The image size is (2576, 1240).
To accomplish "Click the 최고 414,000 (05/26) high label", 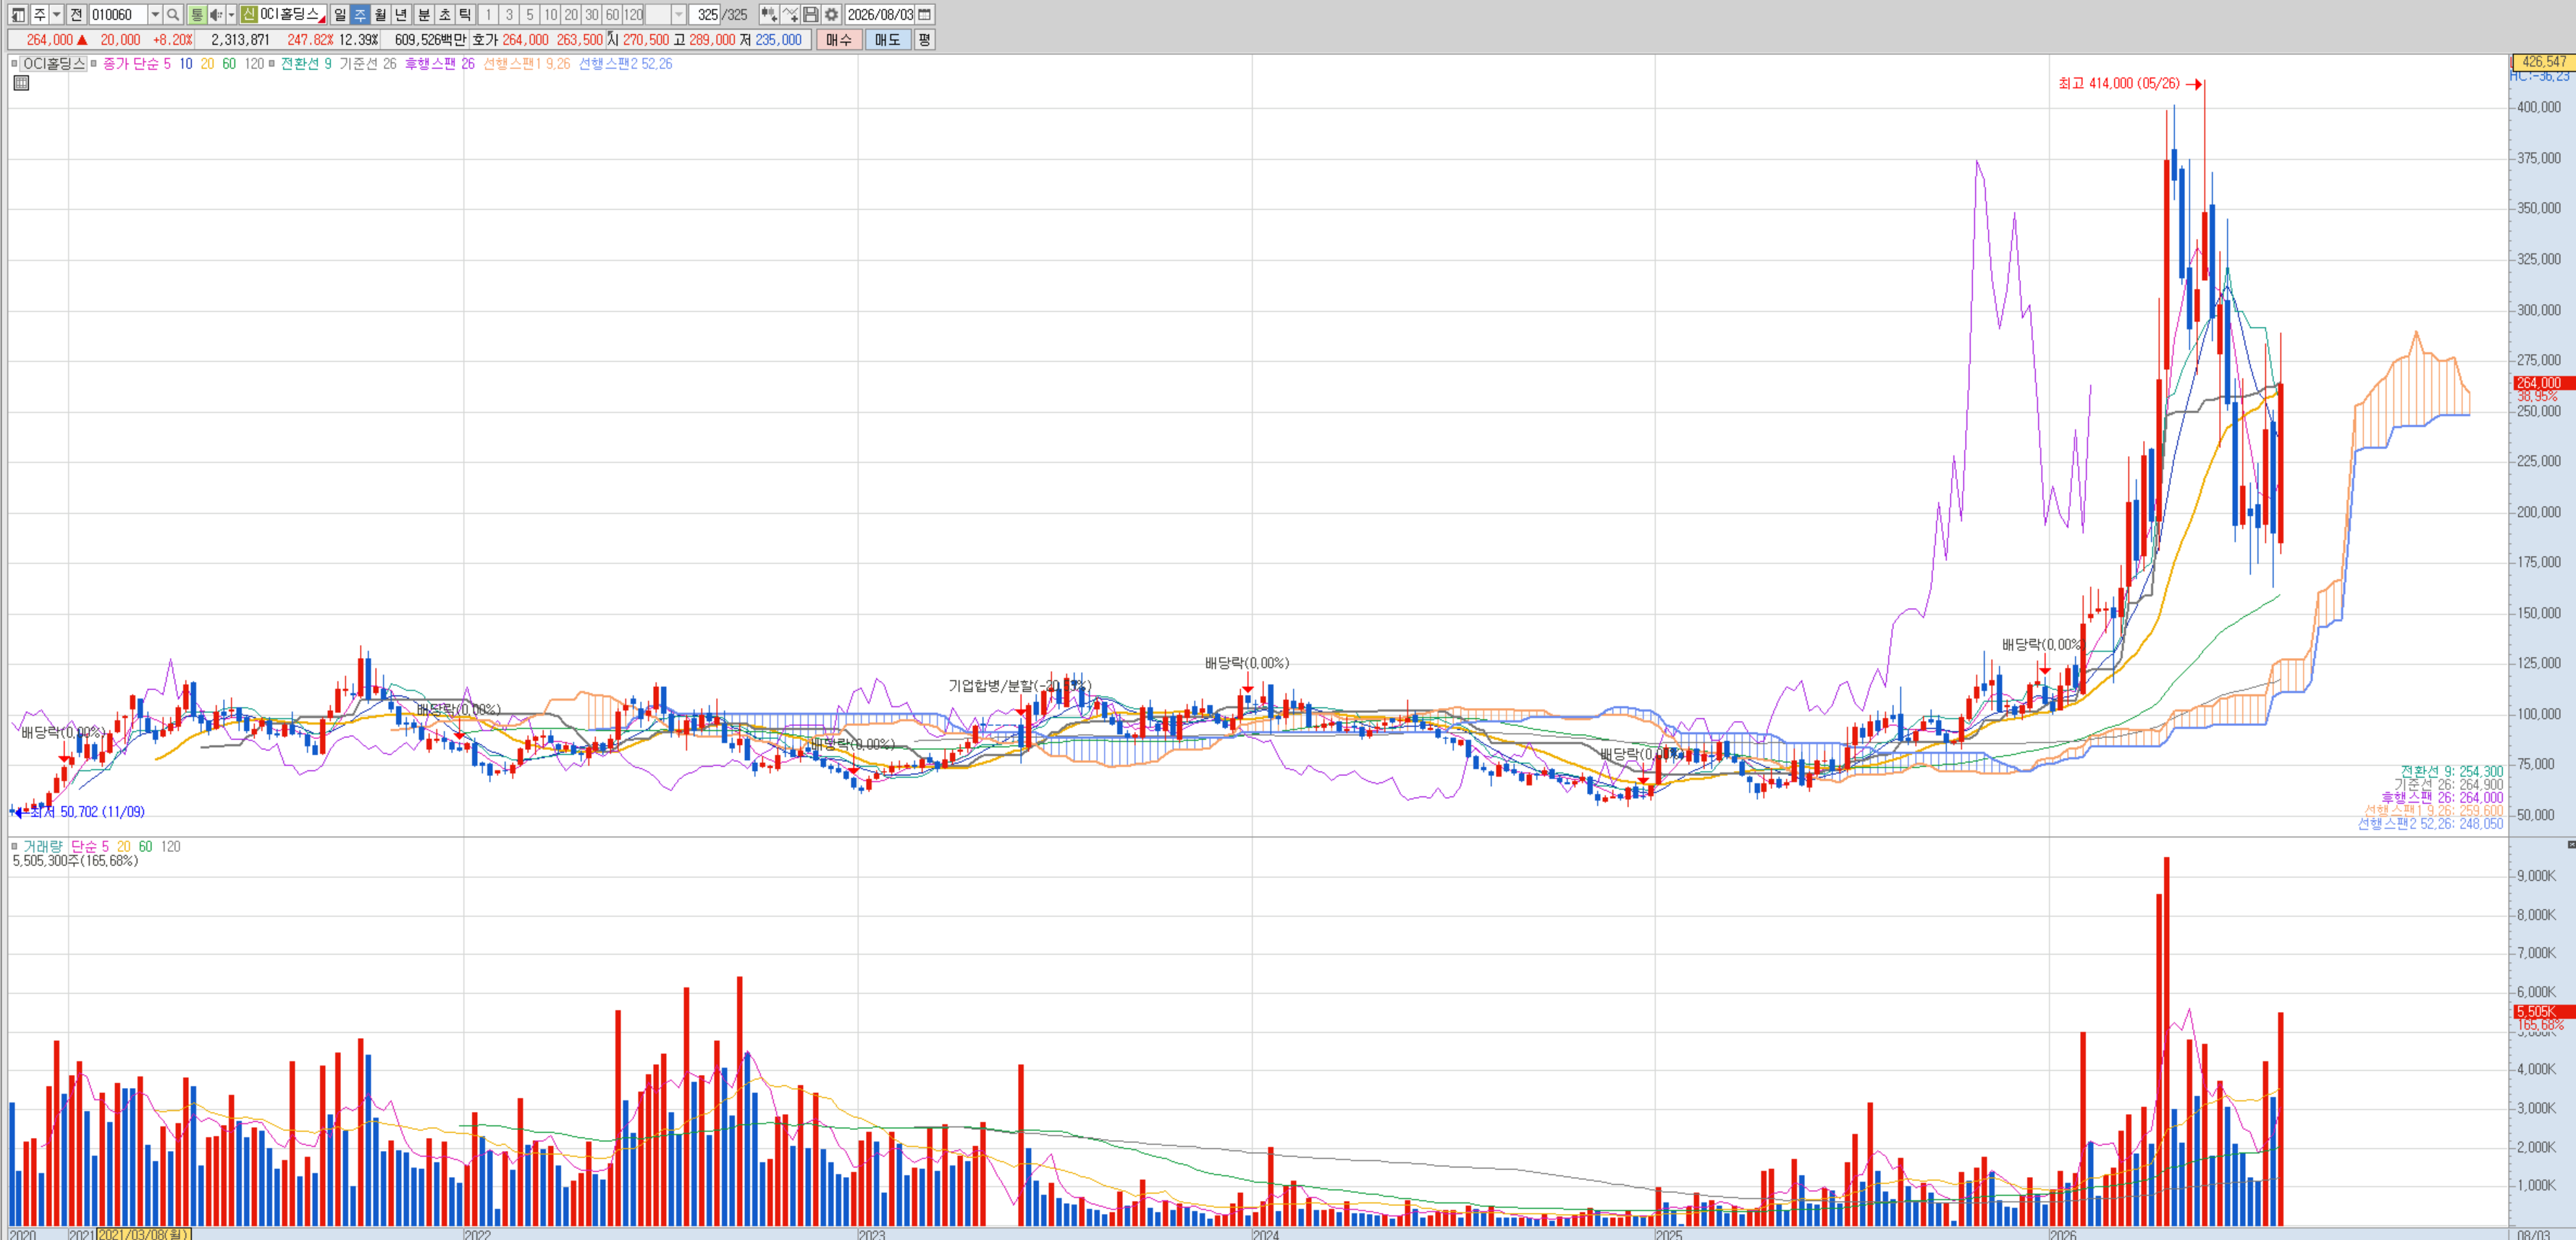I will click(x=2119, y=84).
